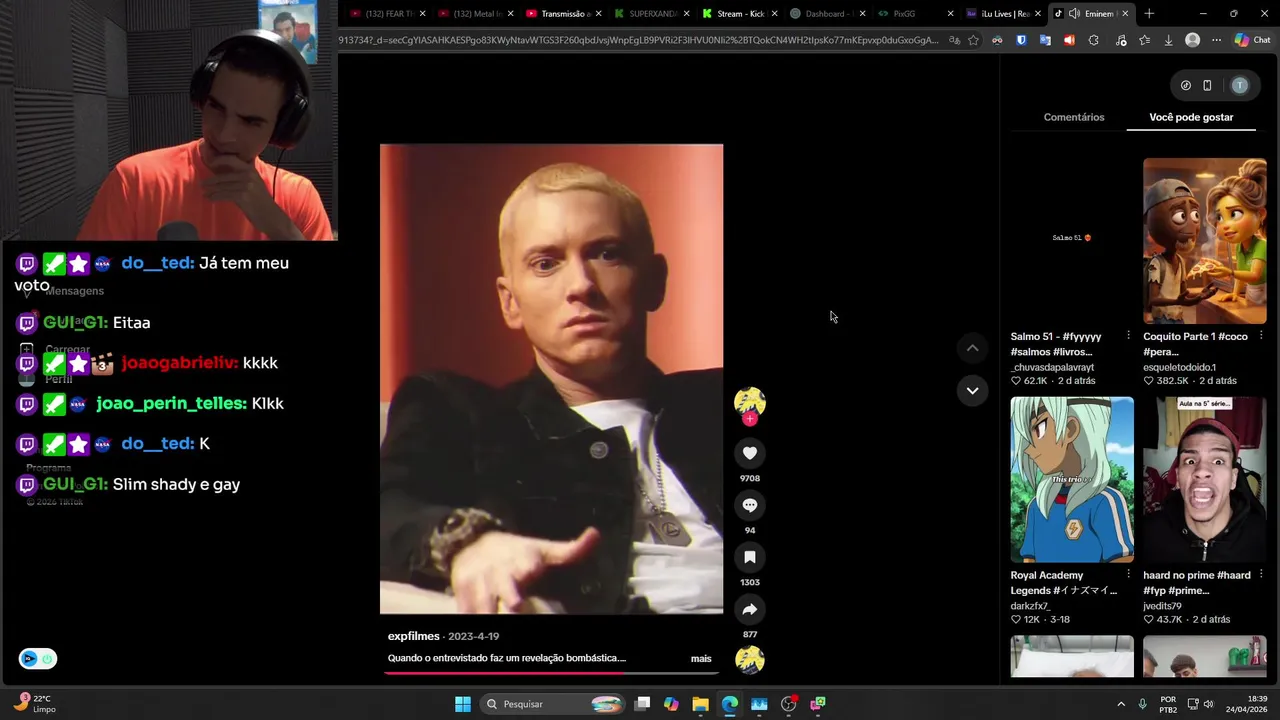Image resolution: width=1280 pixels, height=720 pixels.
Task: Open jvedits79 profile link
Action: coord(1162,606)
